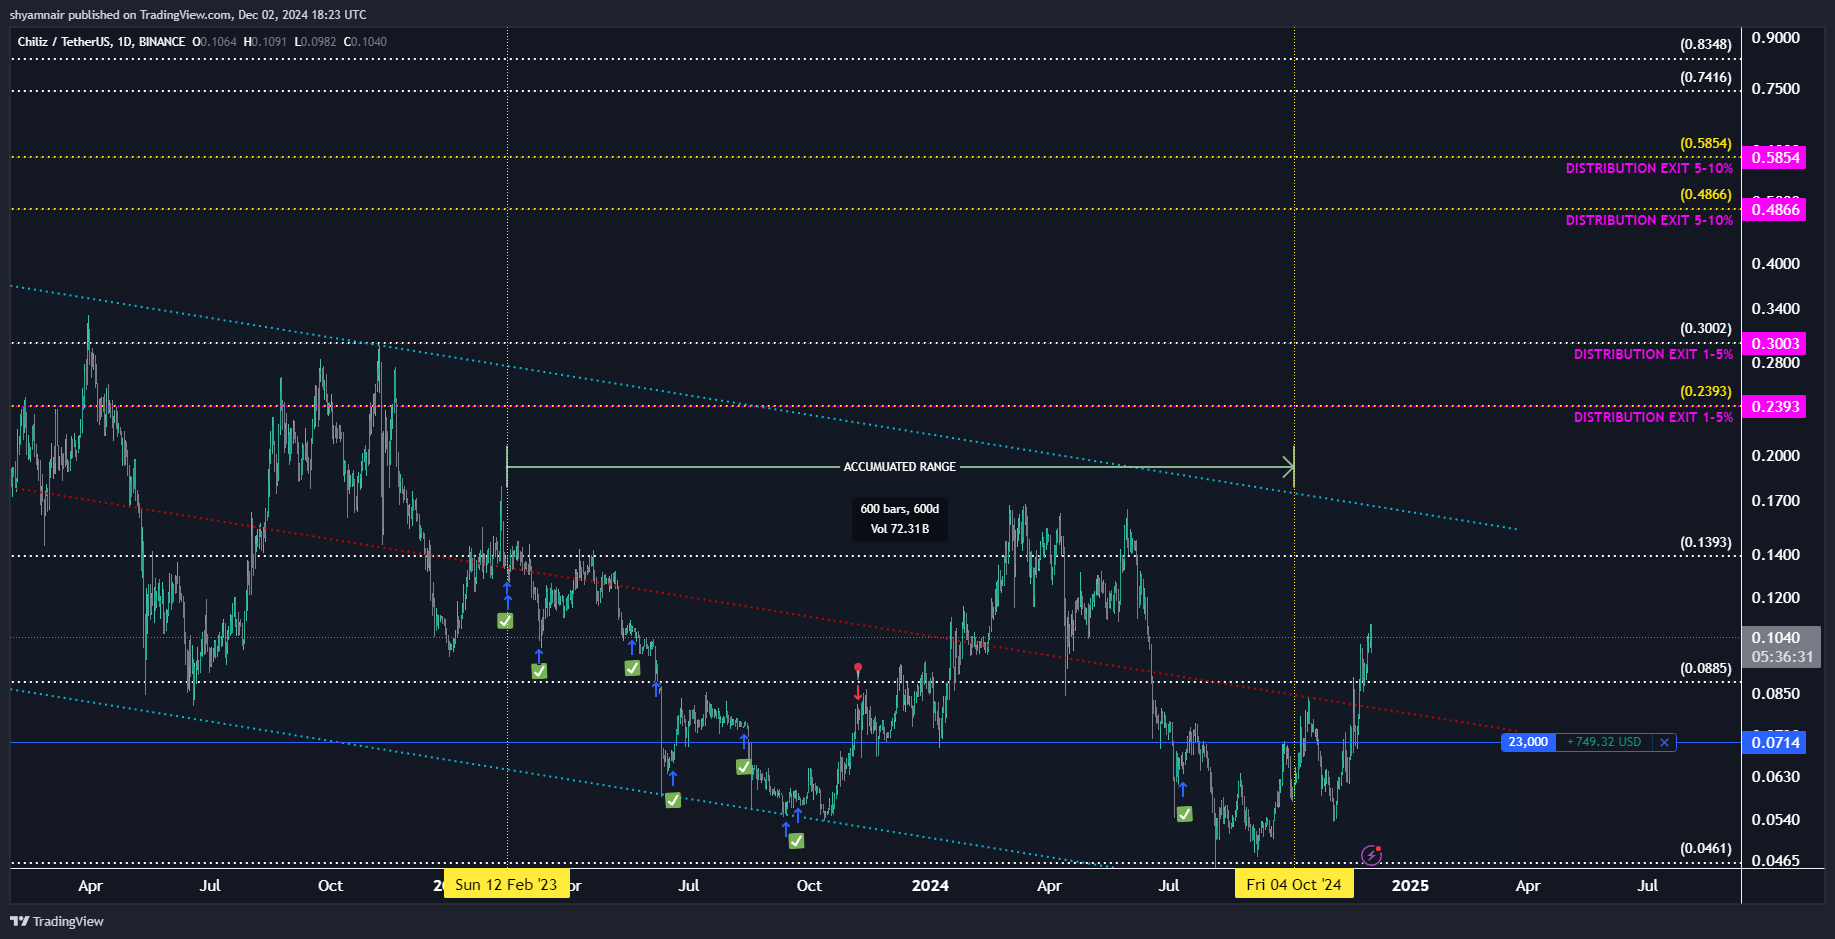Click the (0.3002) level label
This screenshot has width=1835, height=939.
coord(1705,329)
